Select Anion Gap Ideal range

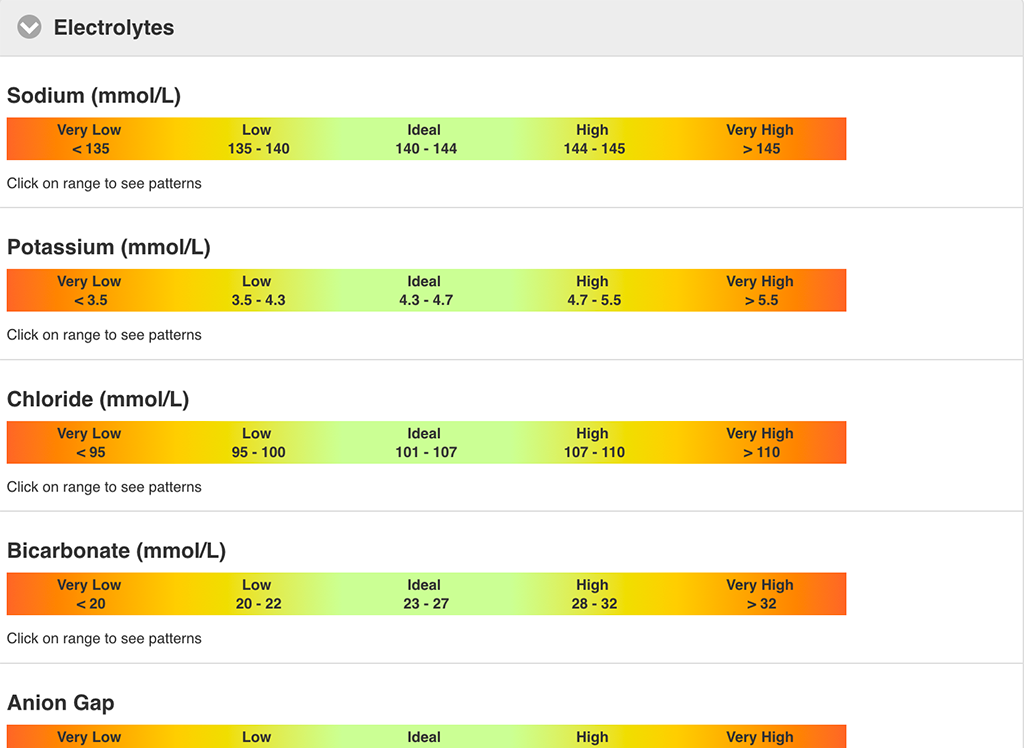426,736
